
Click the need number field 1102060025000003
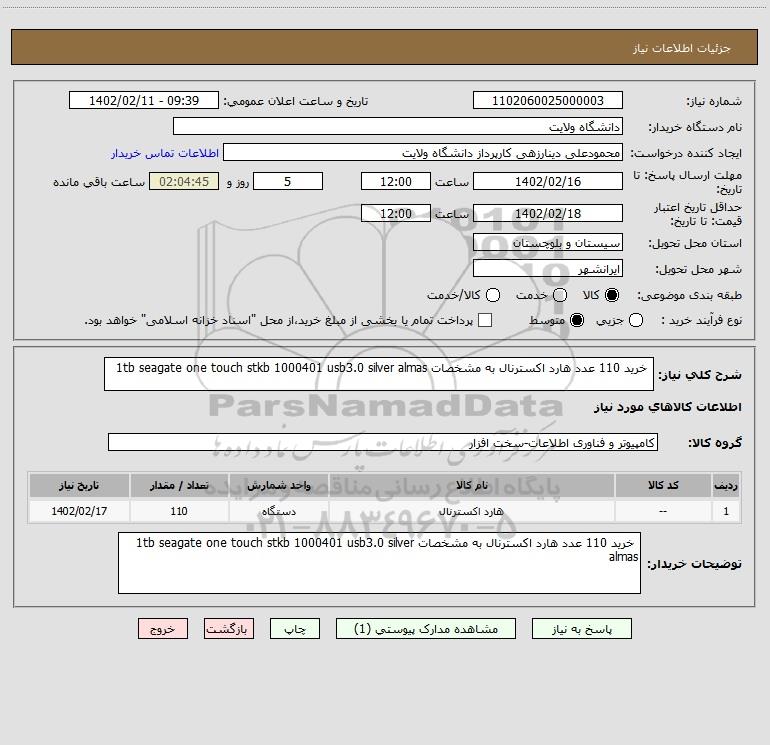point(548,101)
